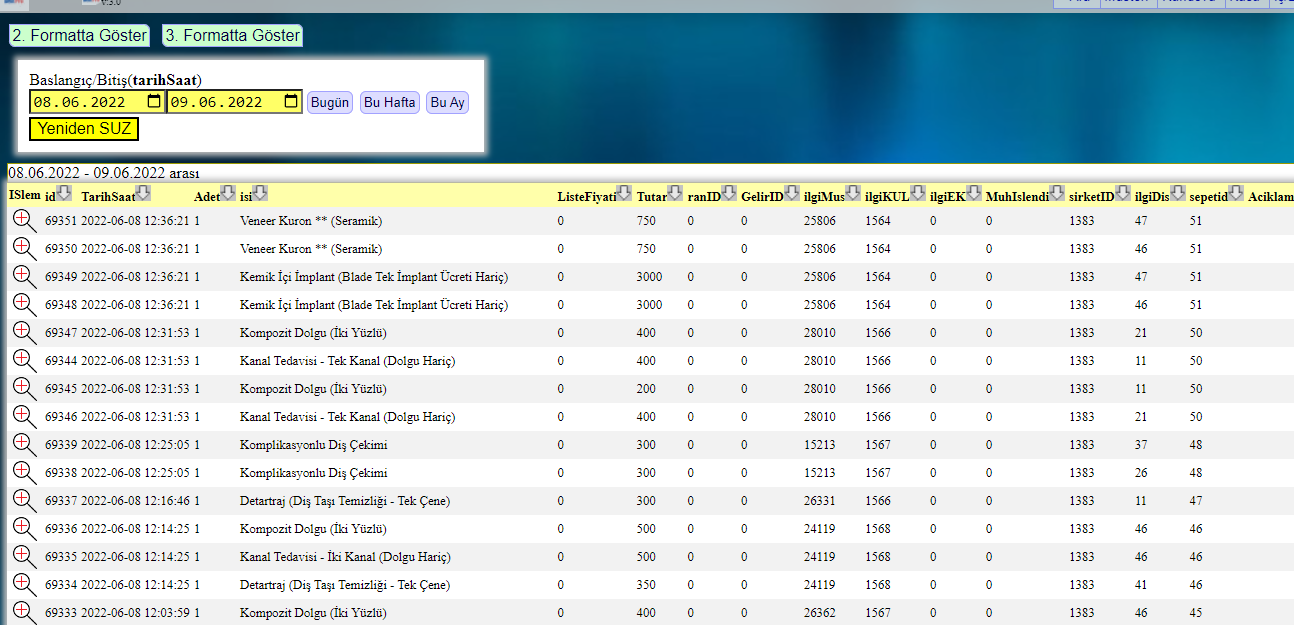Click the 2. Formatta Göster button
Viewport: 1294px width, 625px height.
click(x=79, y=36)
